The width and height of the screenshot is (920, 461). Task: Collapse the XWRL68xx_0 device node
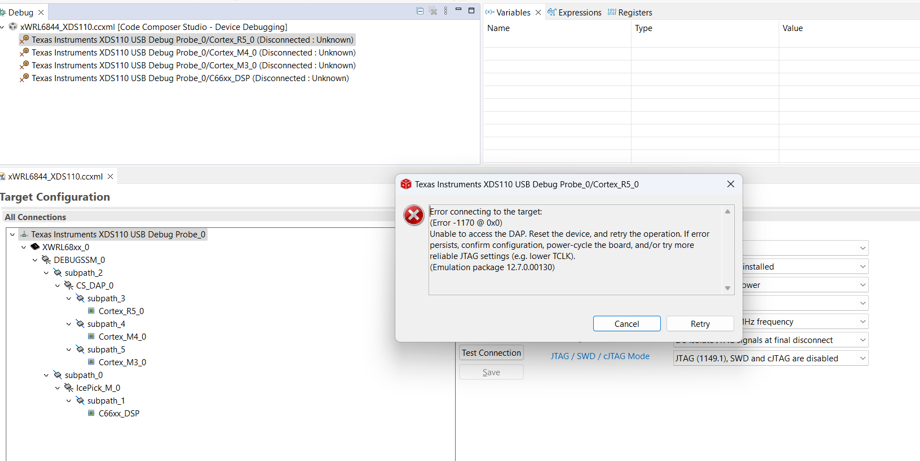23,248
